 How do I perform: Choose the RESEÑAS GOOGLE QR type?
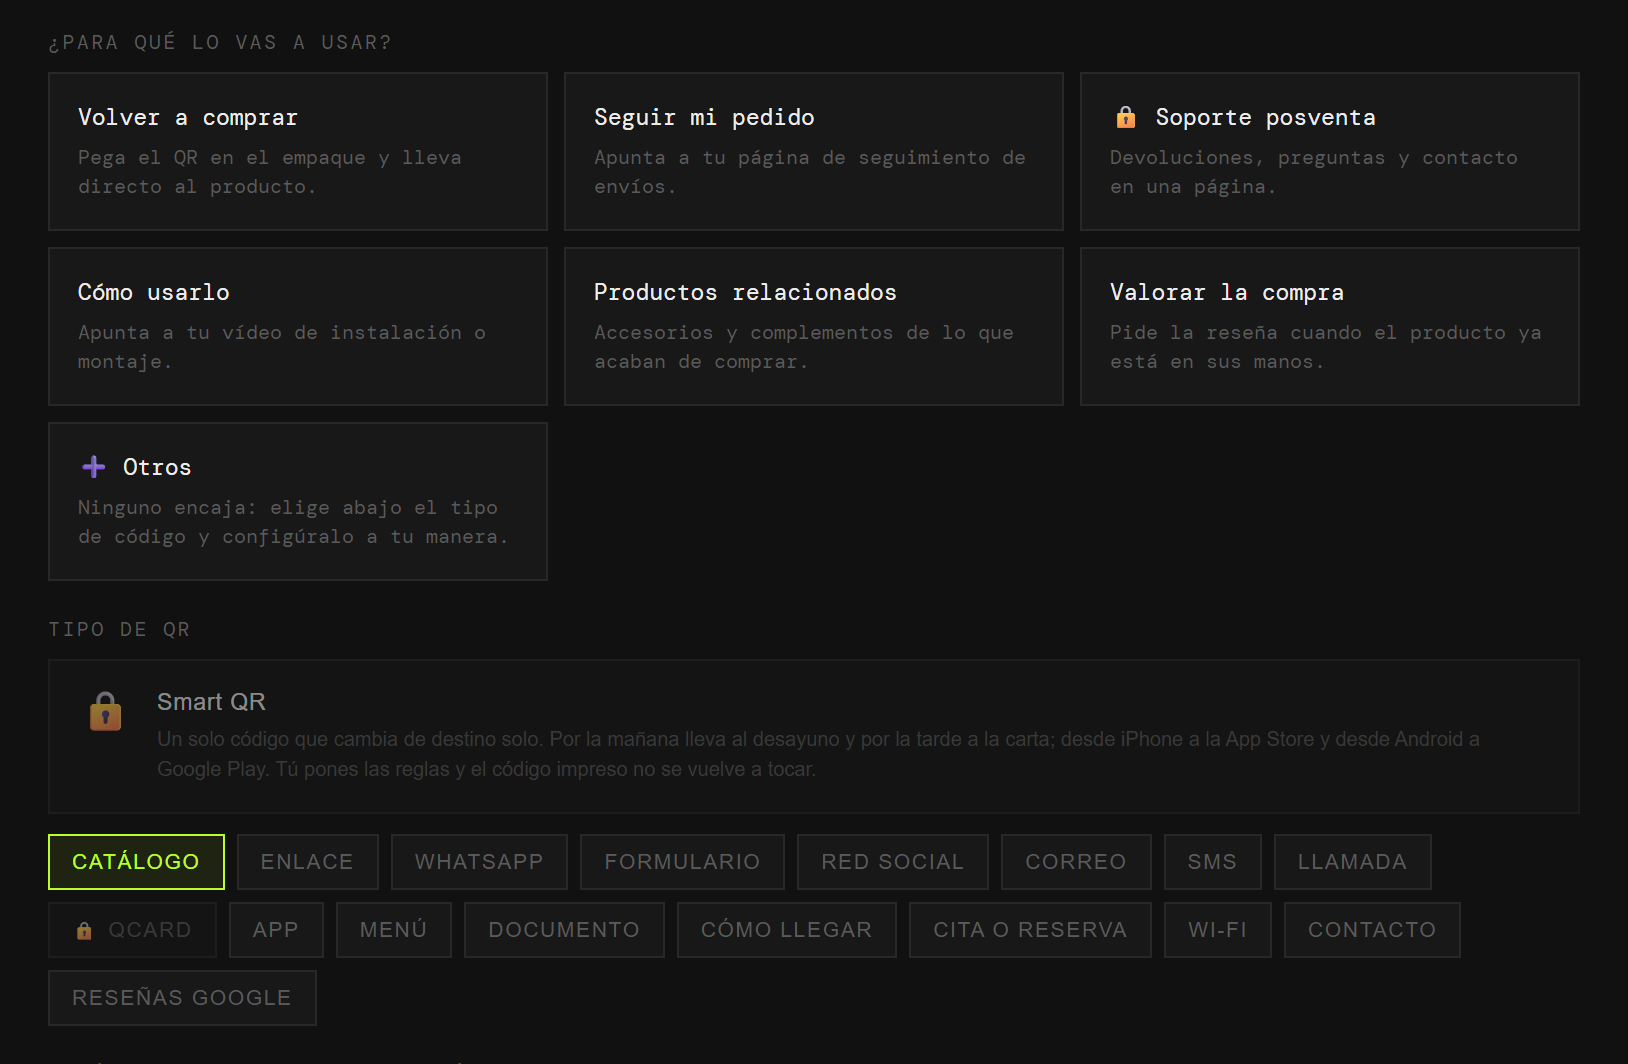pos(182,998)
